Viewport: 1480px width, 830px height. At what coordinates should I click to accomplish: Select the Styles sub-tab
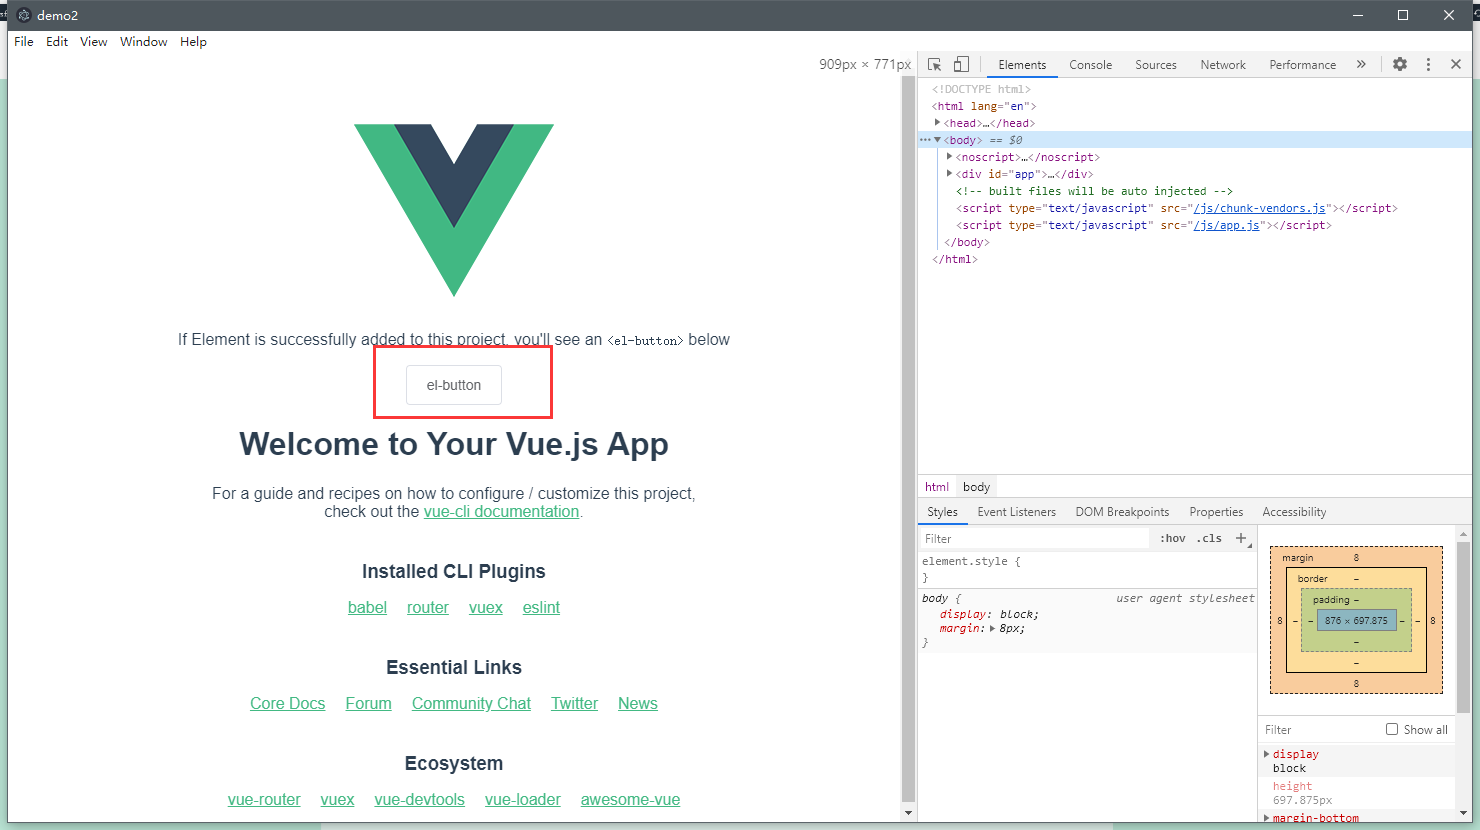[x=942, y=512]
